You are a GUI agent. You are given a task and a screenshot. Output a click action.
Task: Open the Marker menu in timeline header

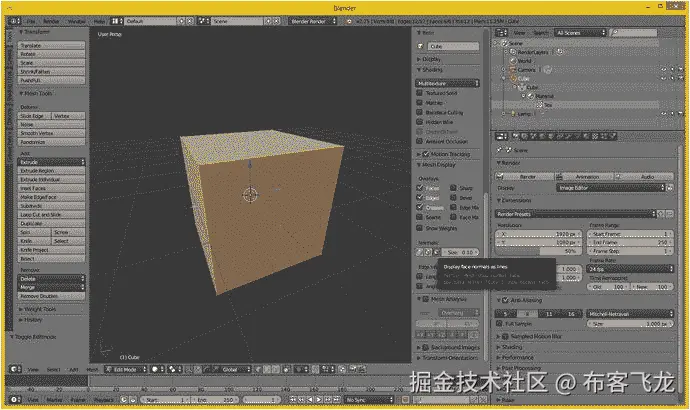[54, 399]
